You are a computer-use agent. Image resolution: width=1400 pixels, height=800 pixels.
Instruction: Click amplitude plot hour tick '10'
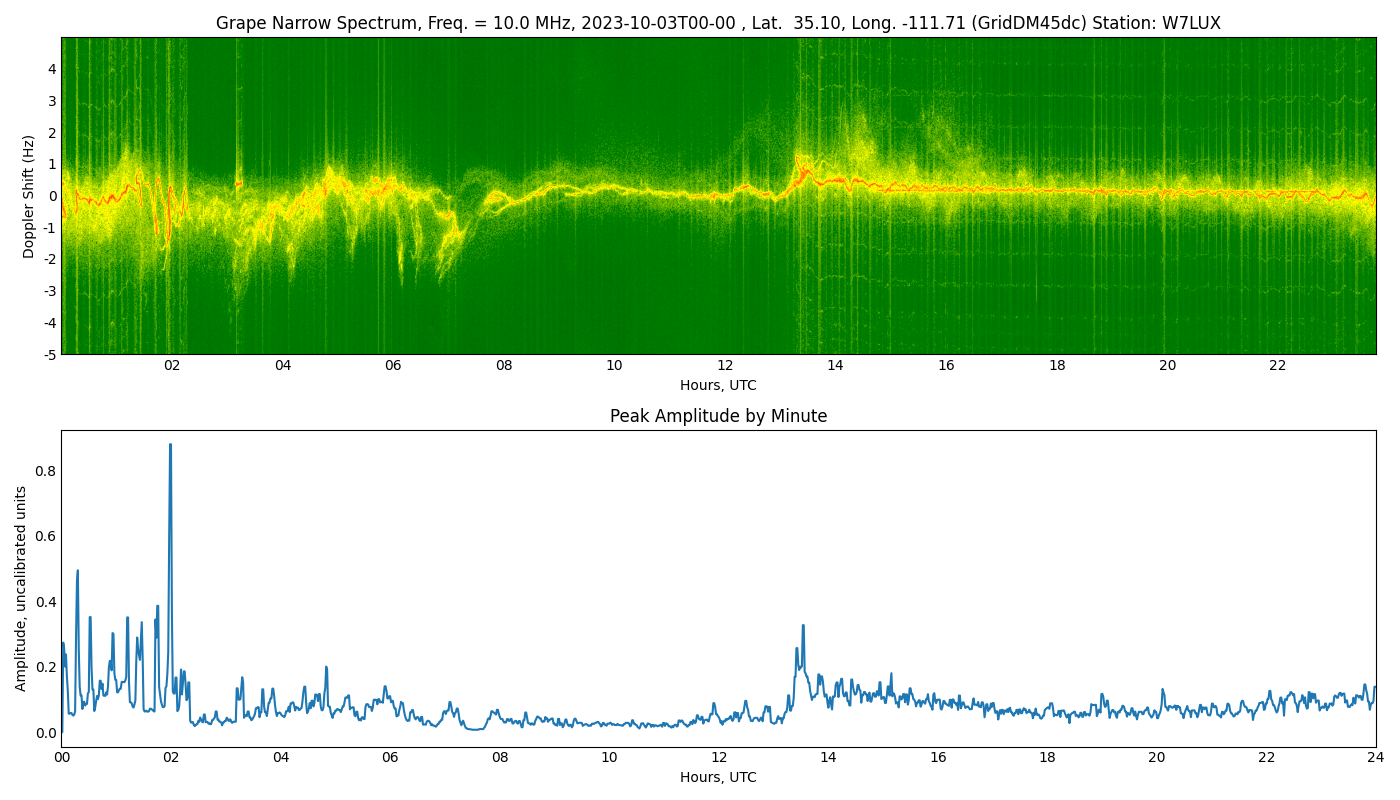pyautogui.click(x=609, y=758)
